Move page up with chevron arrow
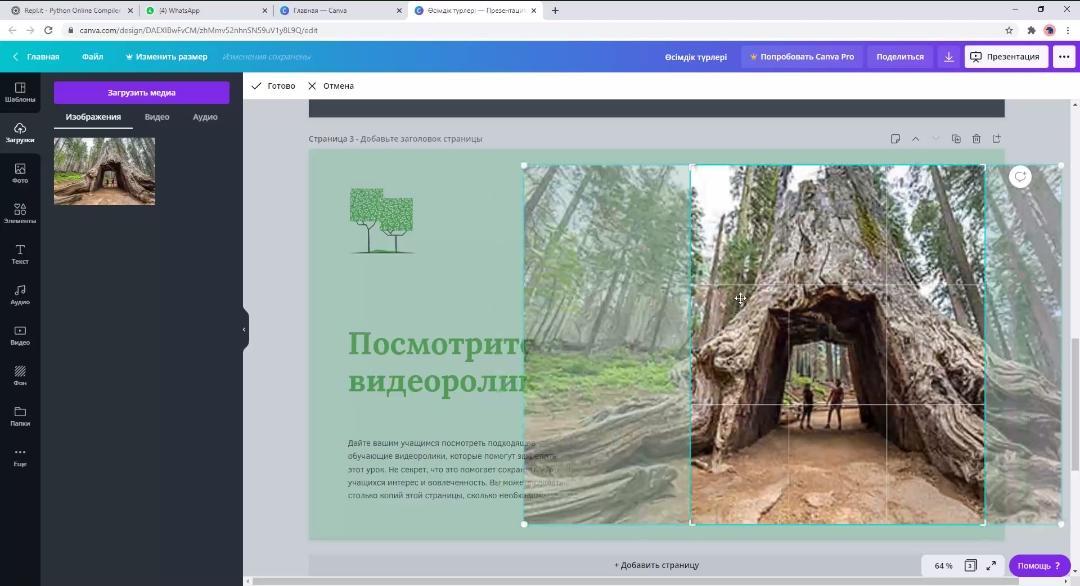This screenshot has width=1080, height=586. tap(915, 139)
